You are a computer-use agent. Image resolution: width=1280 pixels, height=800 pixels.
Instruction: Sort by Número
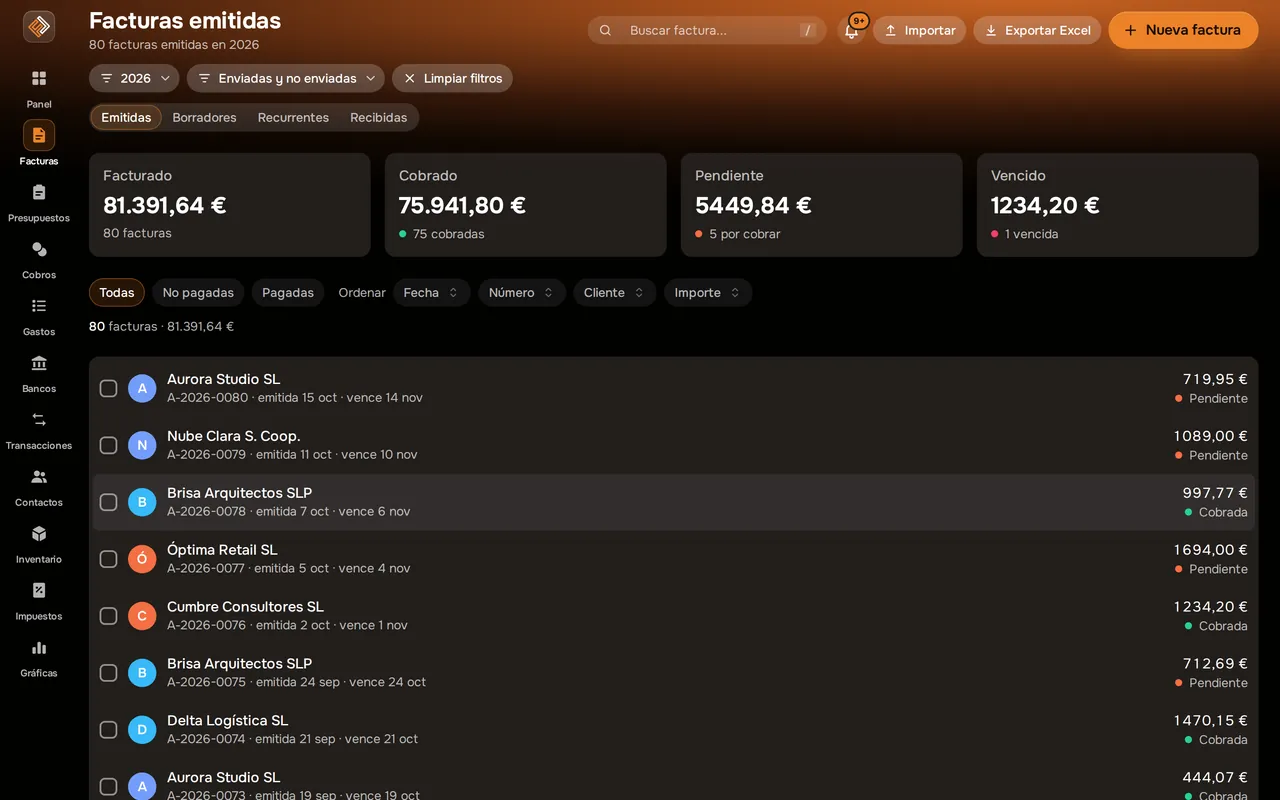tap(521, 292)
